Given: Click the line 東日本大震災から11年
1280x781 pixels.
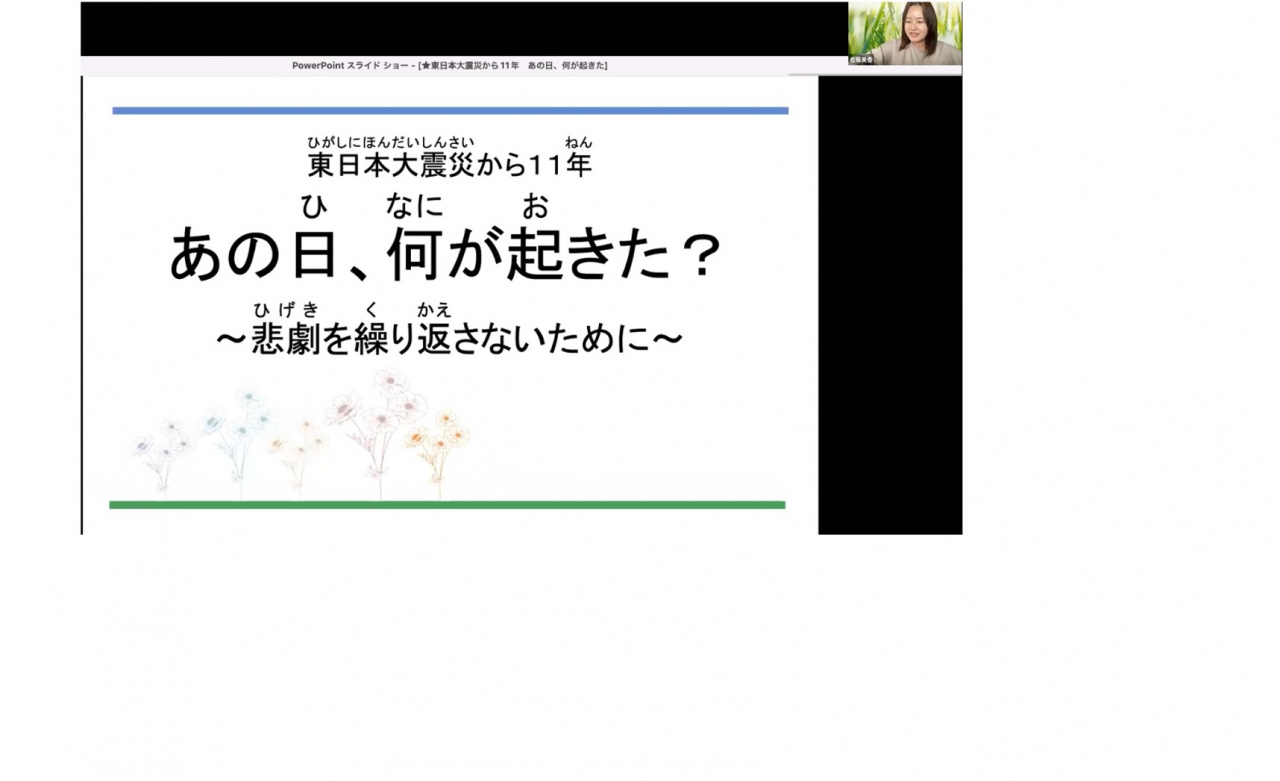Looking at the screenshot, I should pos(449,165).
